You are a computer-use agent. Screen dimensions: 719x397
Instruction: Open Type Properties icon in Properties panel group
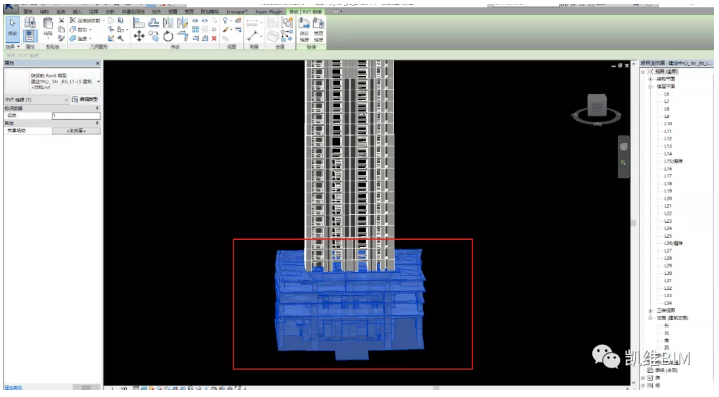(x=30, y=22)
